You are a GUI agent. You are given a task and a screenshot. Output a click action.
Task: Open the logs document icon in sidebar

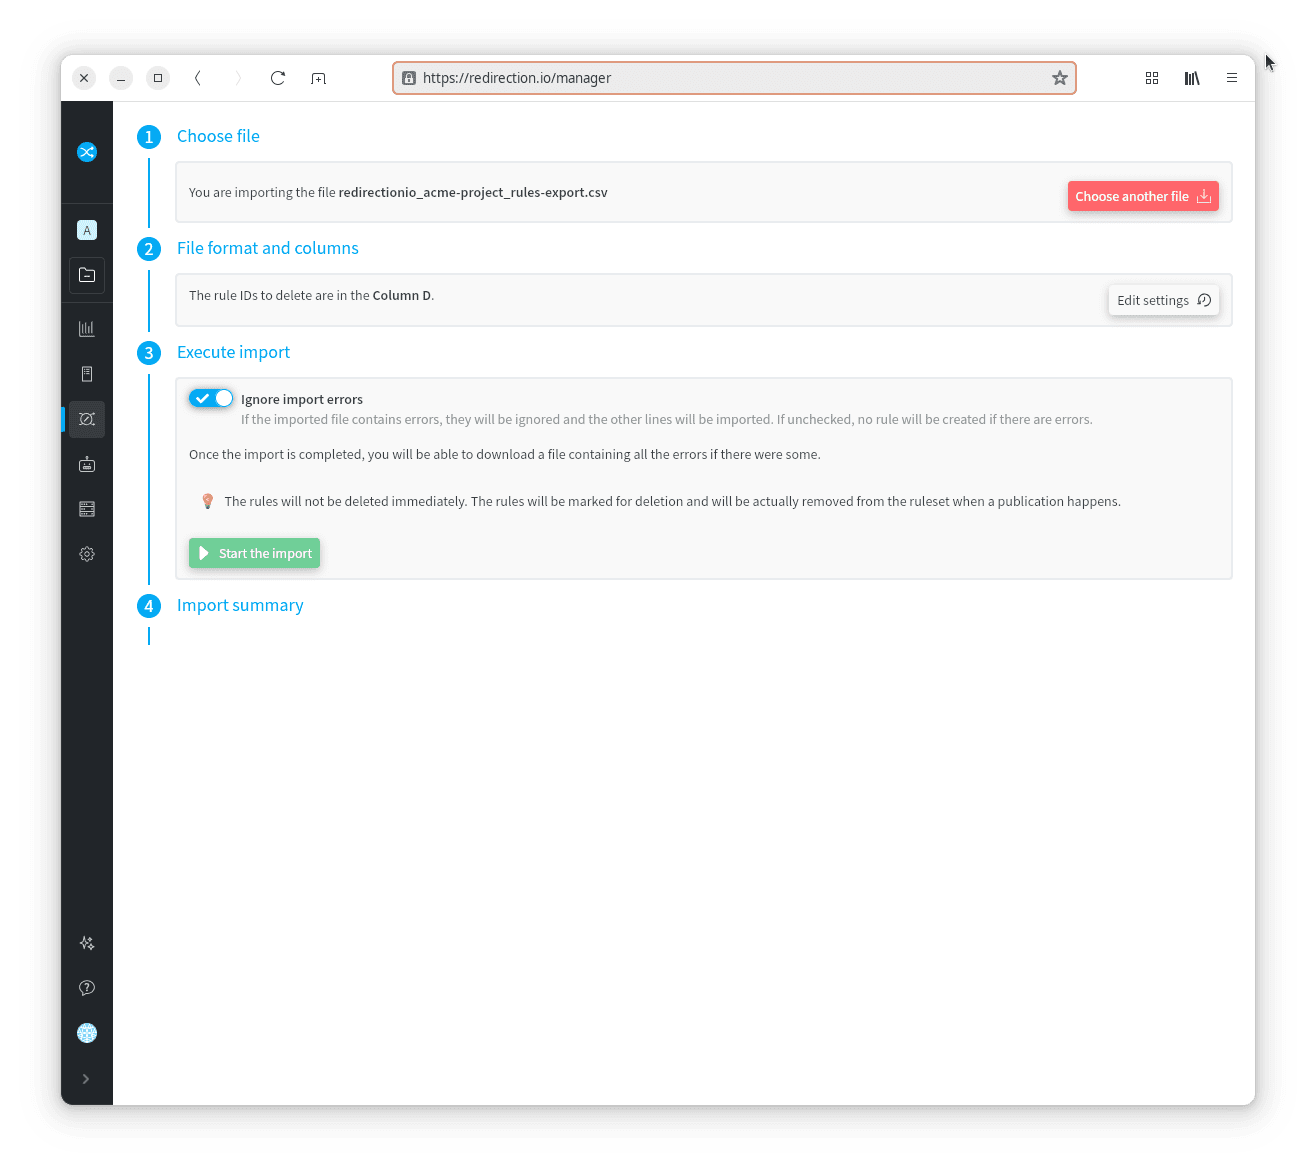pyautogui.click(x=87, y=374)
